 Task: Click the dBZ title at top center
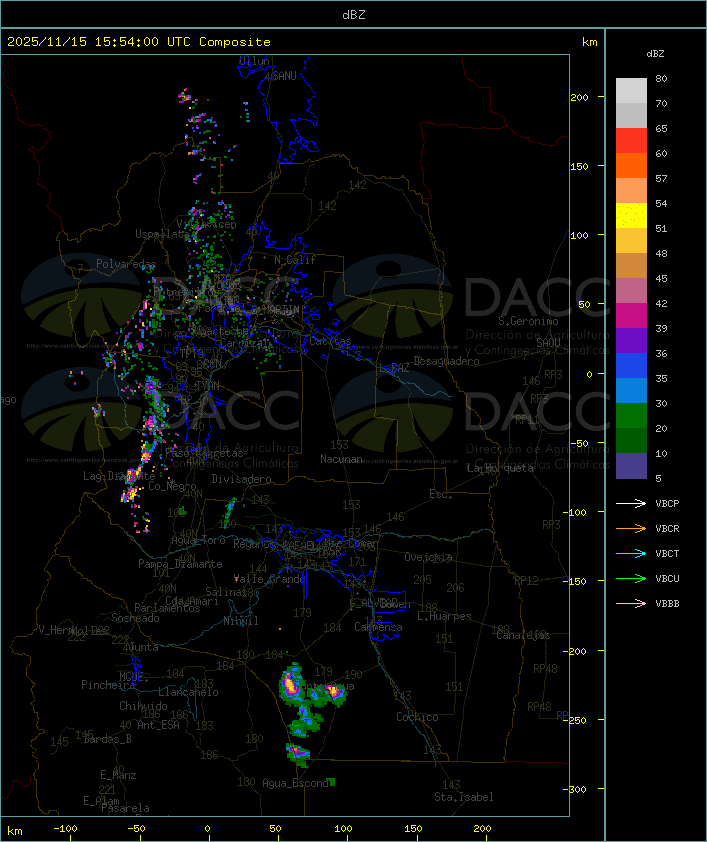(x=354, y=15)
